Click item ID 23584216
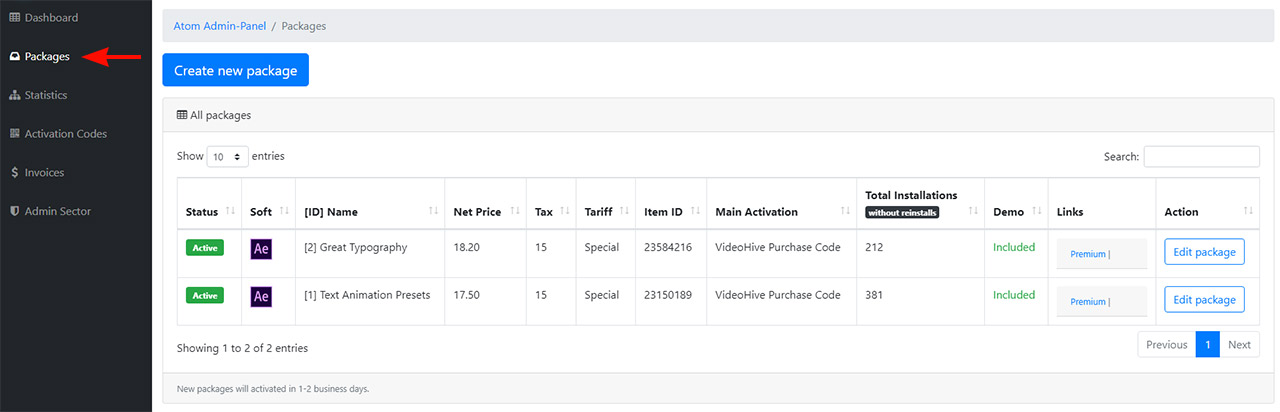The height and width of the screenshot is (412, 1280). pyautogui.click(x=668, y=247)
